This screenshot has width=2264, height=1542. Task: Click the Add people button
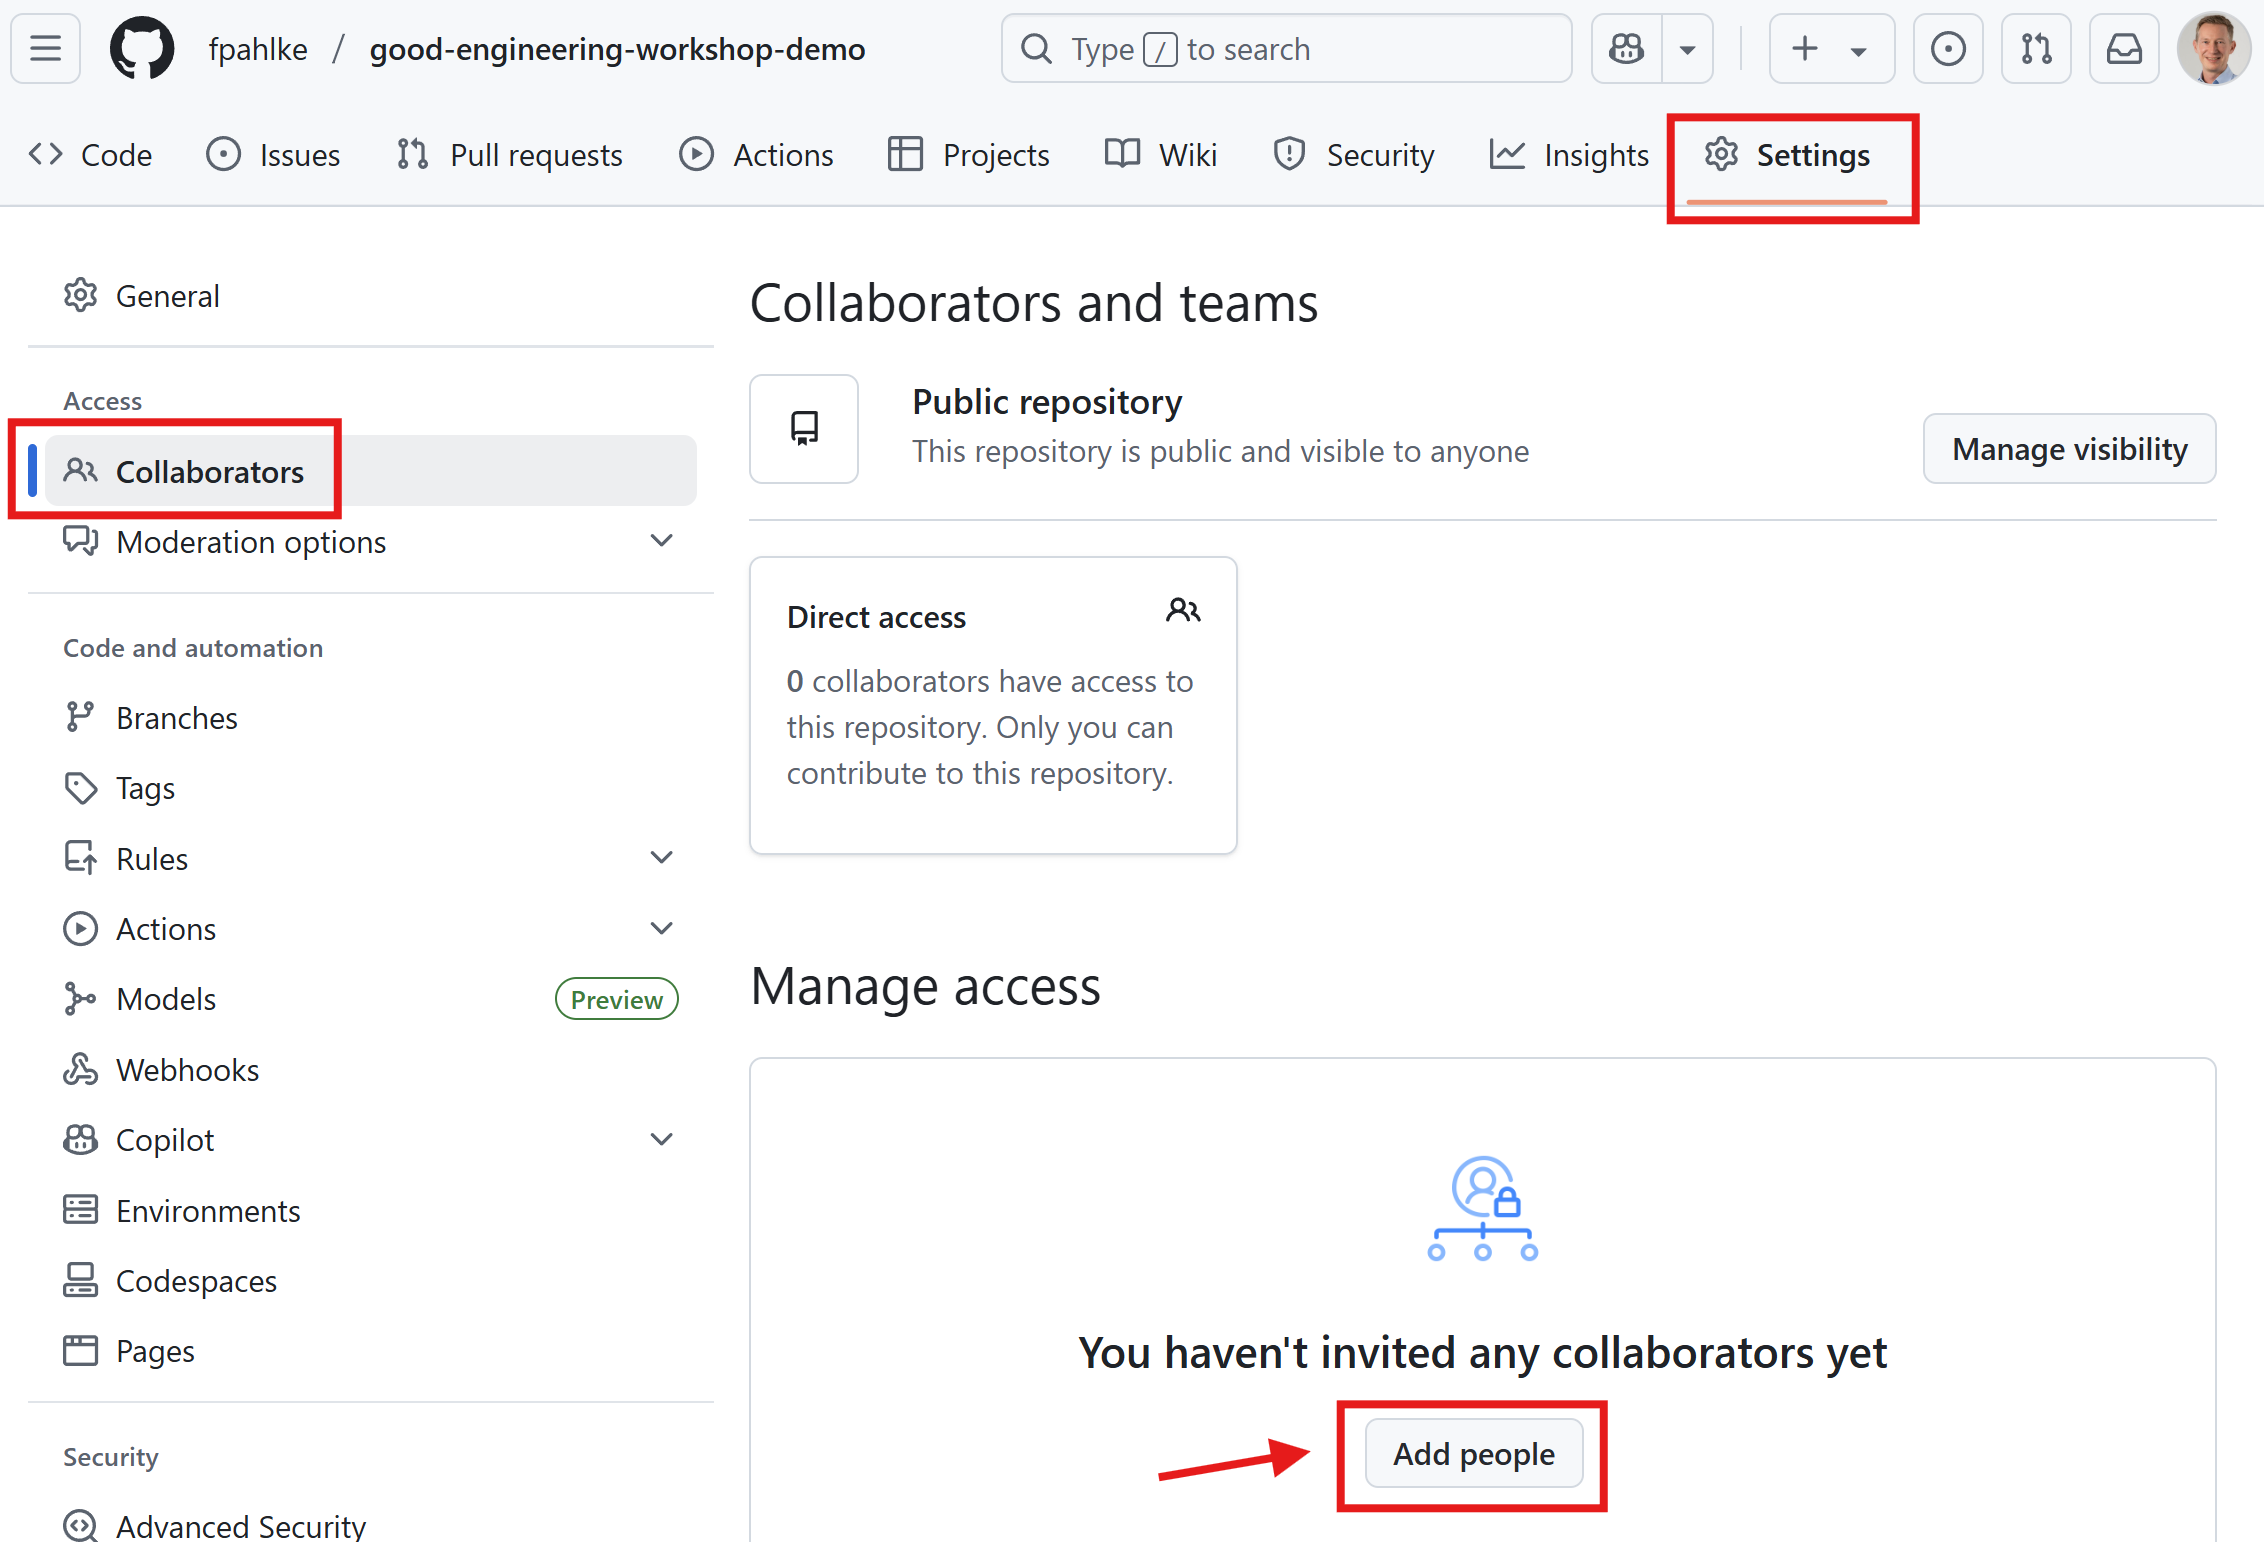click(x=1473, y=1453)
